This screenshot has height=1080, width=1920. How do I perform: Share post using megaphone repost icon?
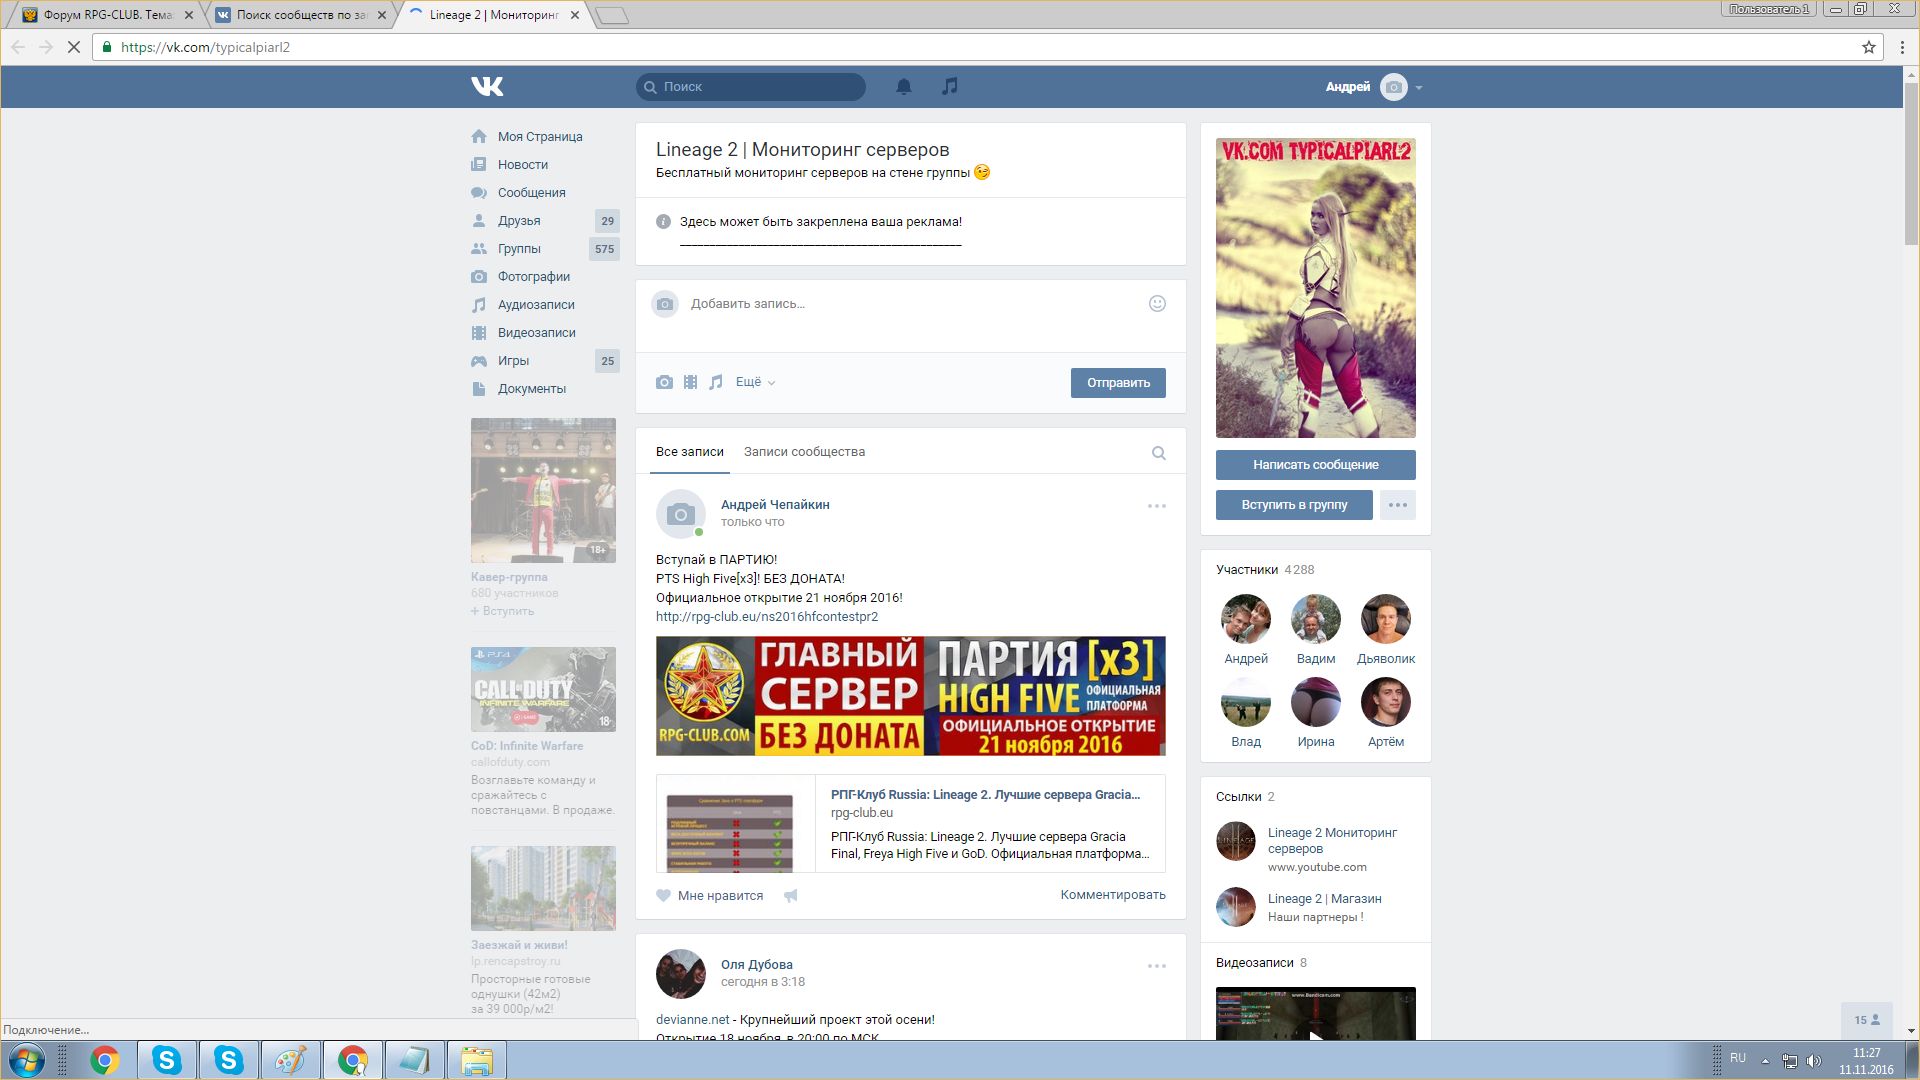pos(790,896)
